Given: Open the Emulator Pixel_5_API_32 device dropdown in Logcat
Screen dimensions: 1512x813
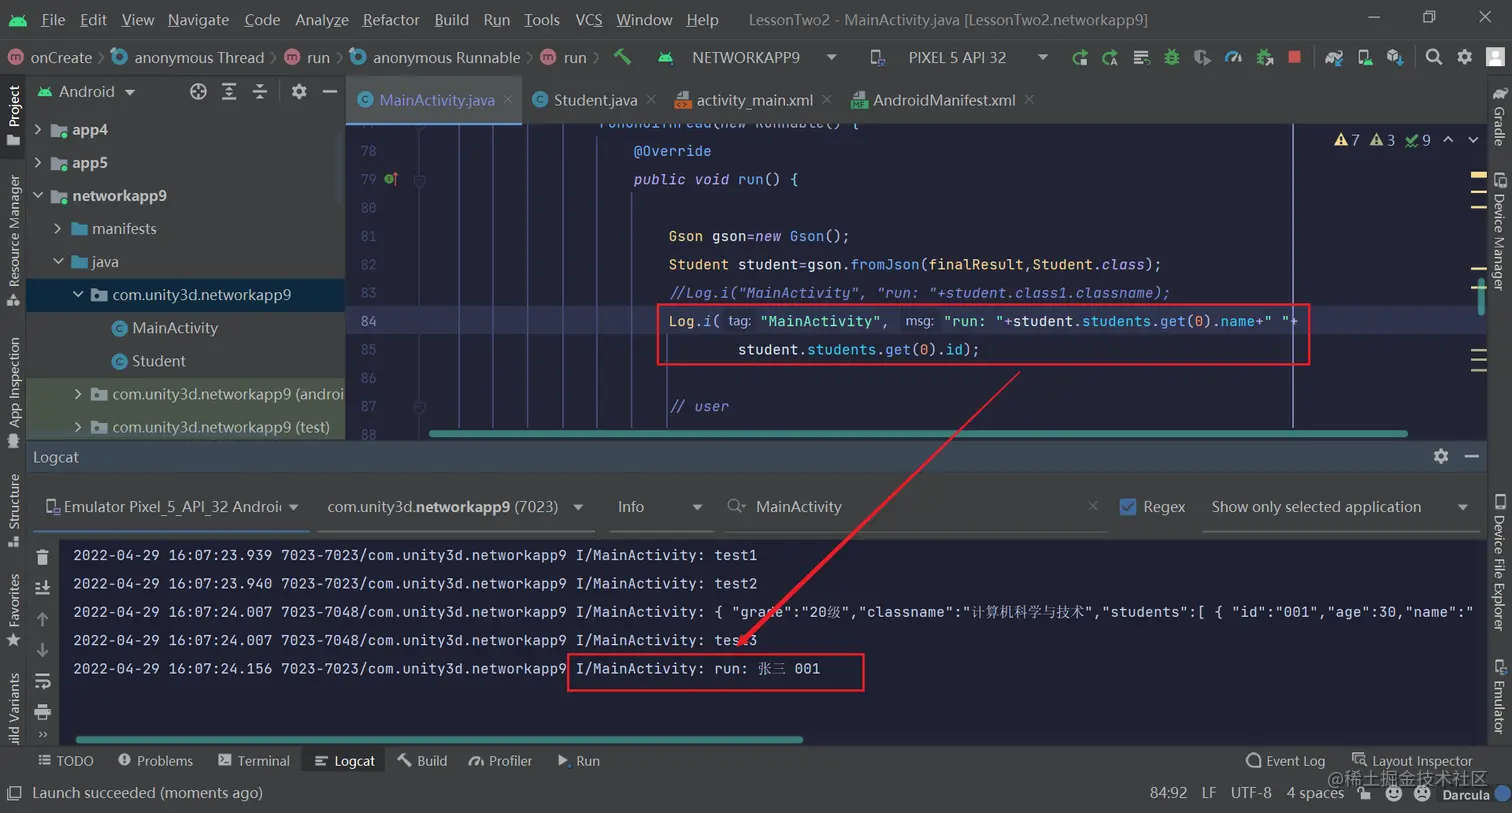Looking at the screenshot, I should pos(173,507).
